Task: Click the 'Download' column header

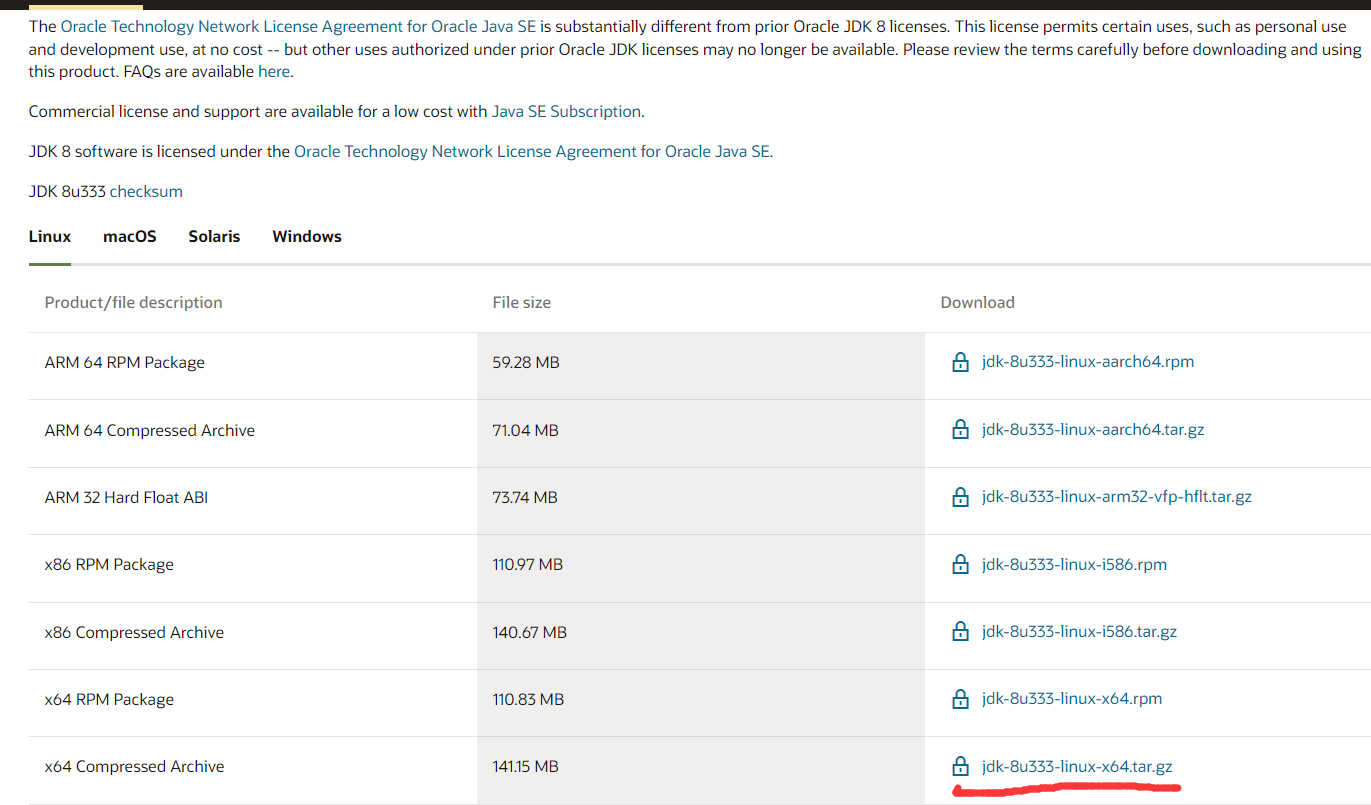Action: [x=977, y=303]
